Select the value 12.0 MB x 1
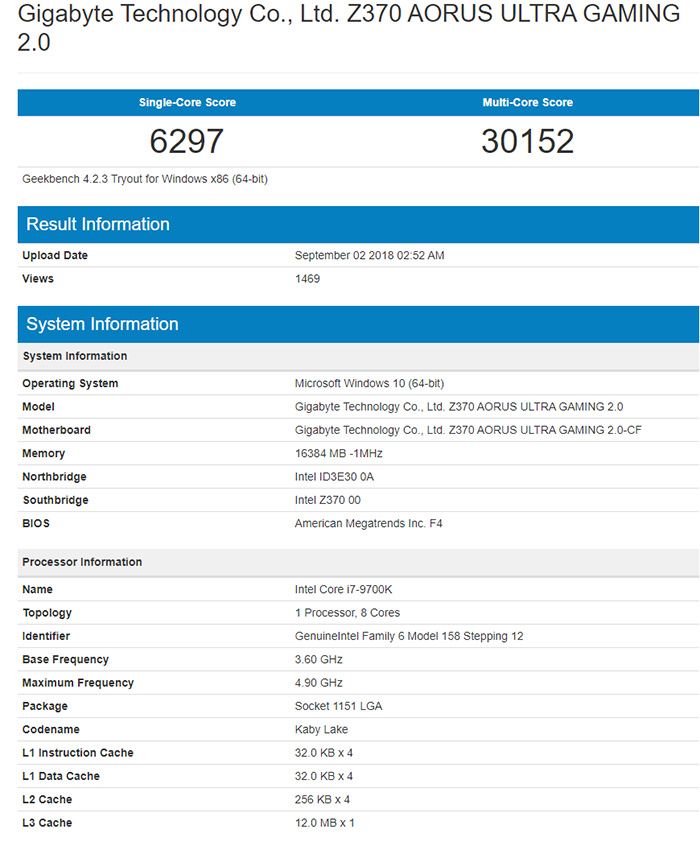 pos(324,822)
